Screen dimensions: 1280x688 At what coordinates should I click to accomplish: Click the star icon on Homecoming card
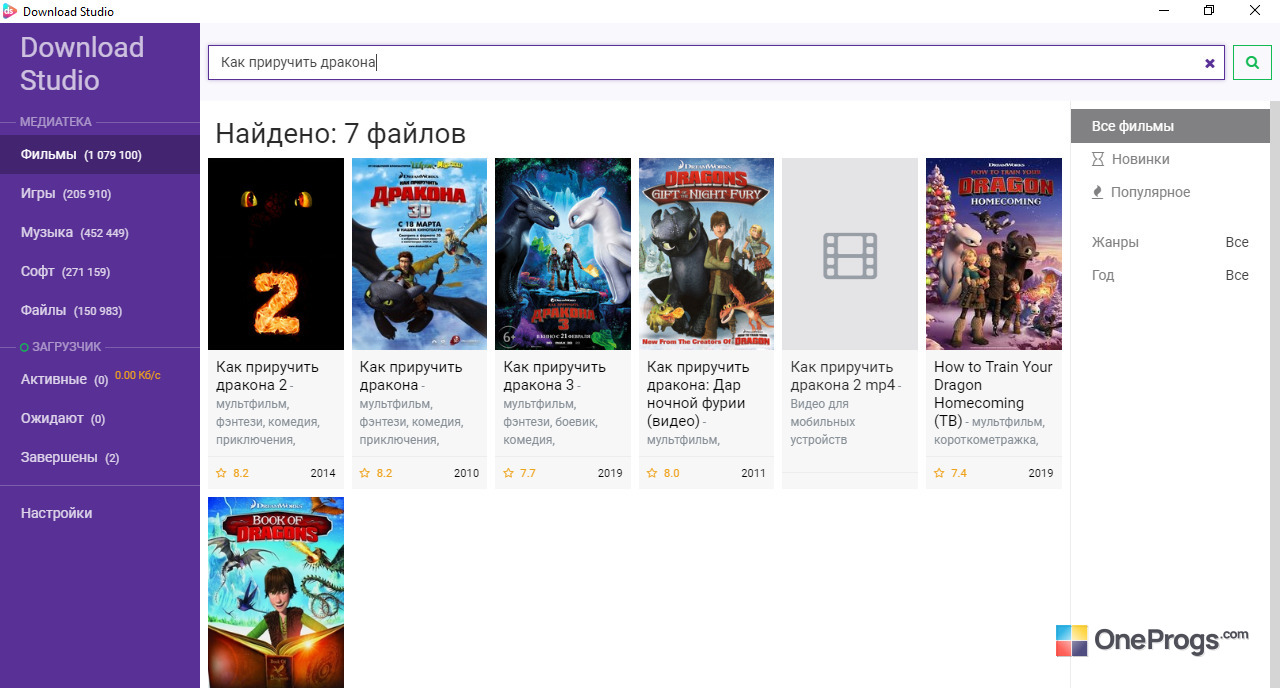point(940,473)
